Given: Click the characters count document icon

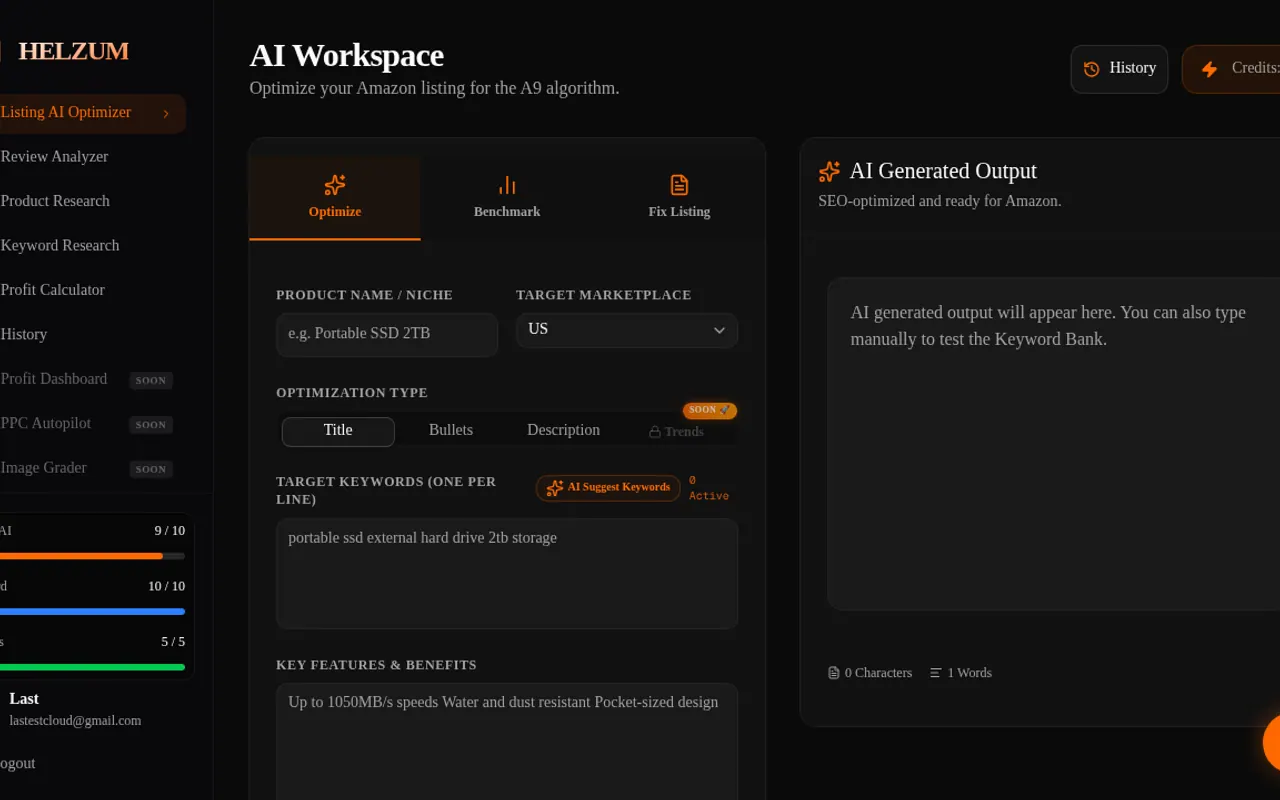Looking at the screenshot, I should [834, 673].
